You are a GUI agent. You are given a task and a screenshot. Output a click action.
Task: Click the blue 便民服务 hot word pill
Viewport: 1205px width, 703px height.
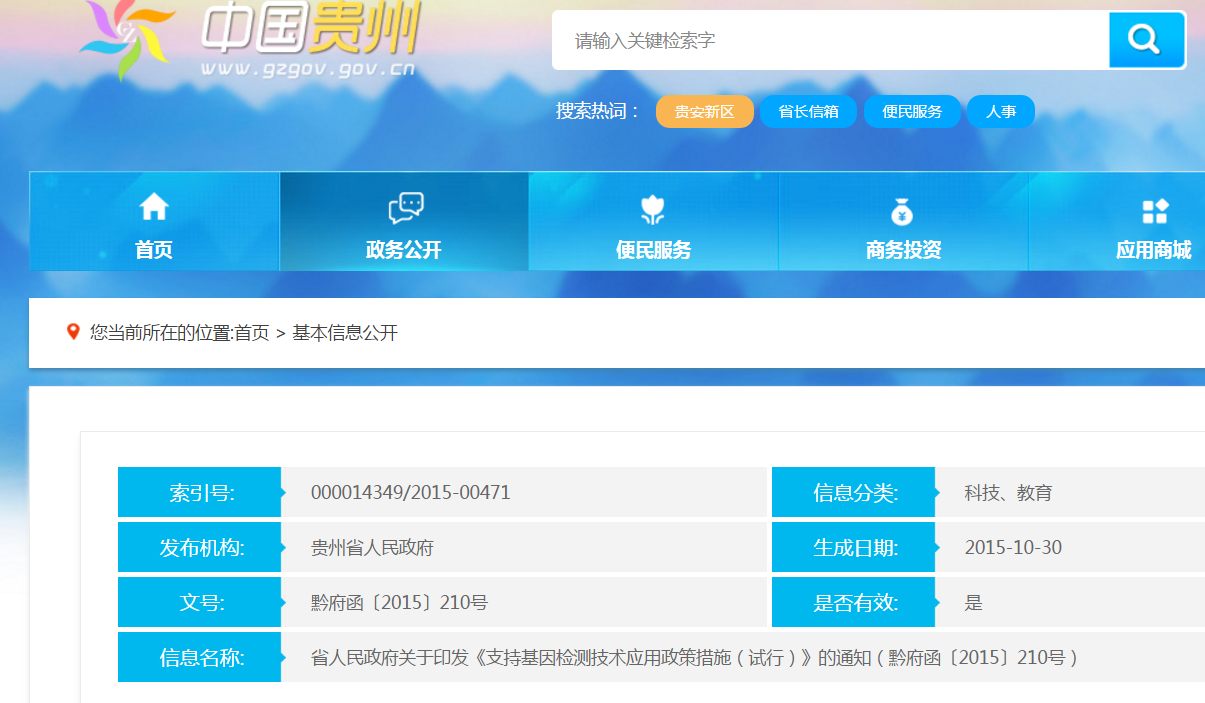tap(912, 112)
